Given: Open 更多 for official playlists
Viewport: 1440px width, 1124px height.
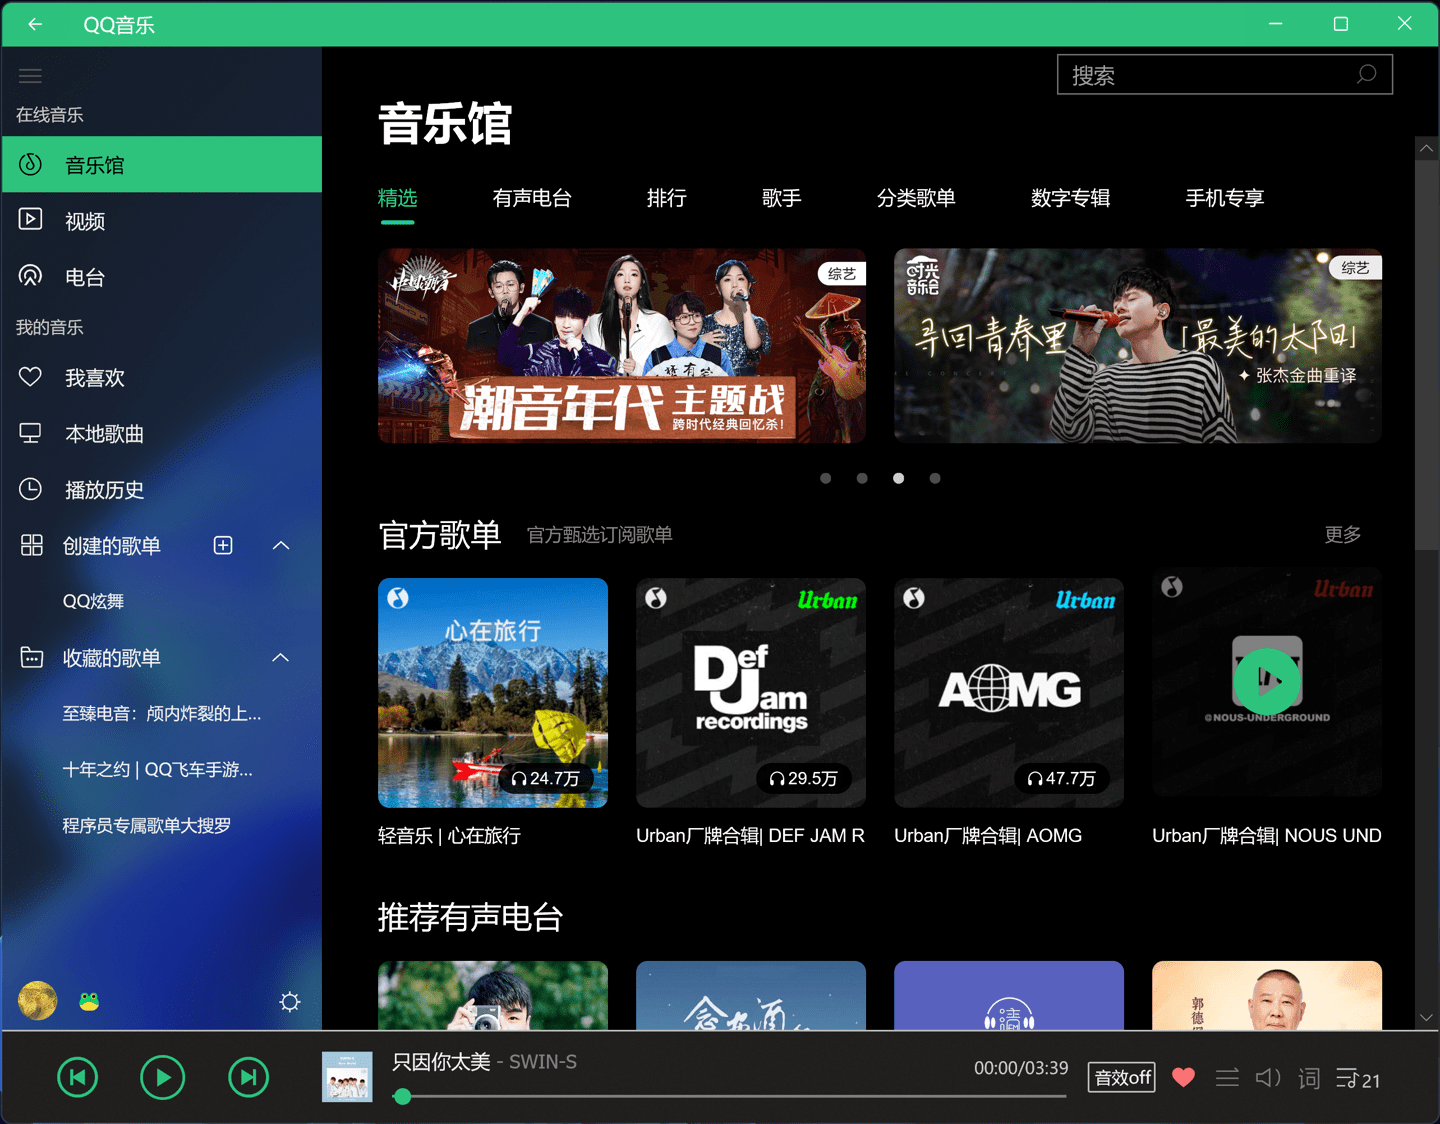Looking at the screenshot, I should [x=1342, y=534].
